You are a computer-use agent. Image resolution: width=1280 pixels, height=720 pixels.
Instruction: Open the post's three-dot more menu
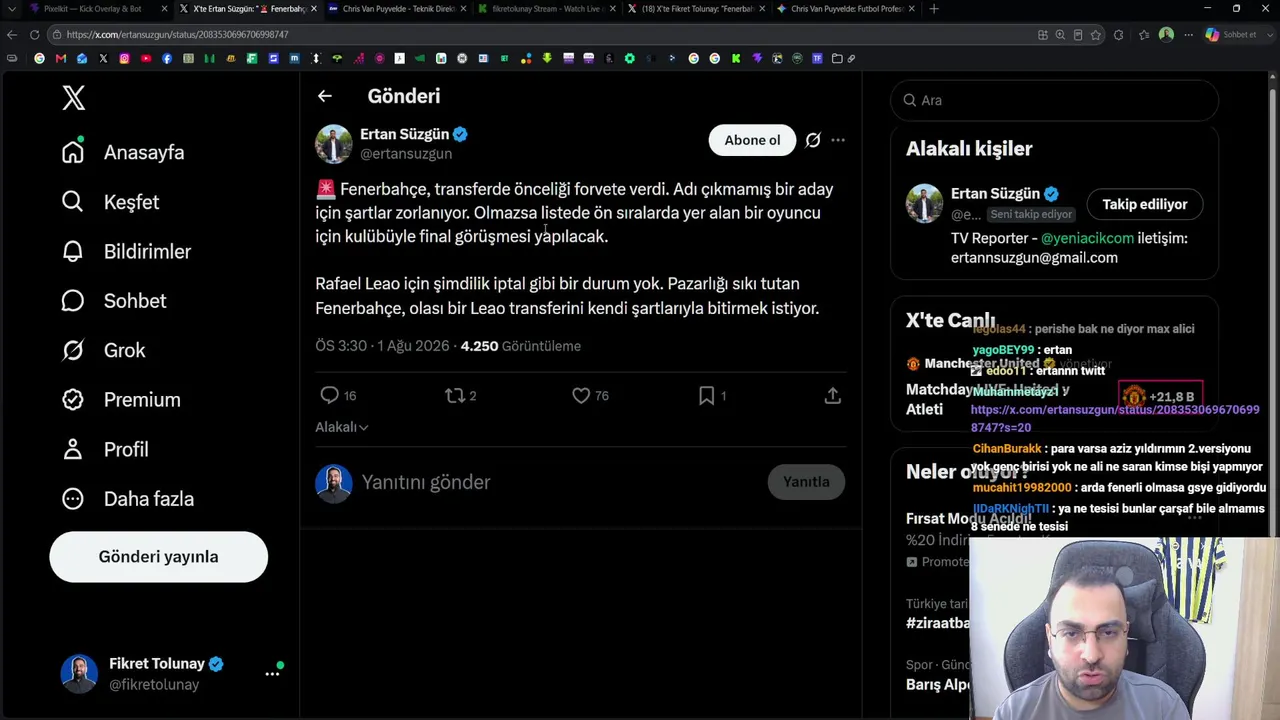coord(838,141)
